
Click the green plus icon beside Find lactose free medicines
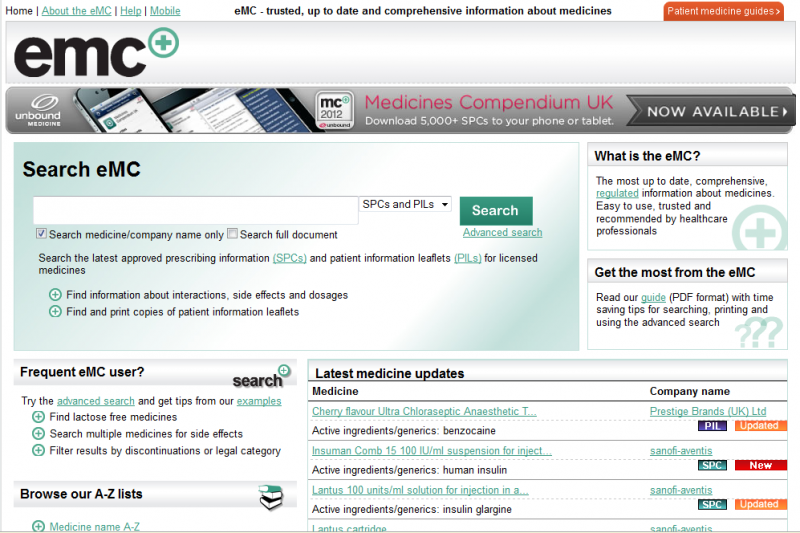click(38, 417)
